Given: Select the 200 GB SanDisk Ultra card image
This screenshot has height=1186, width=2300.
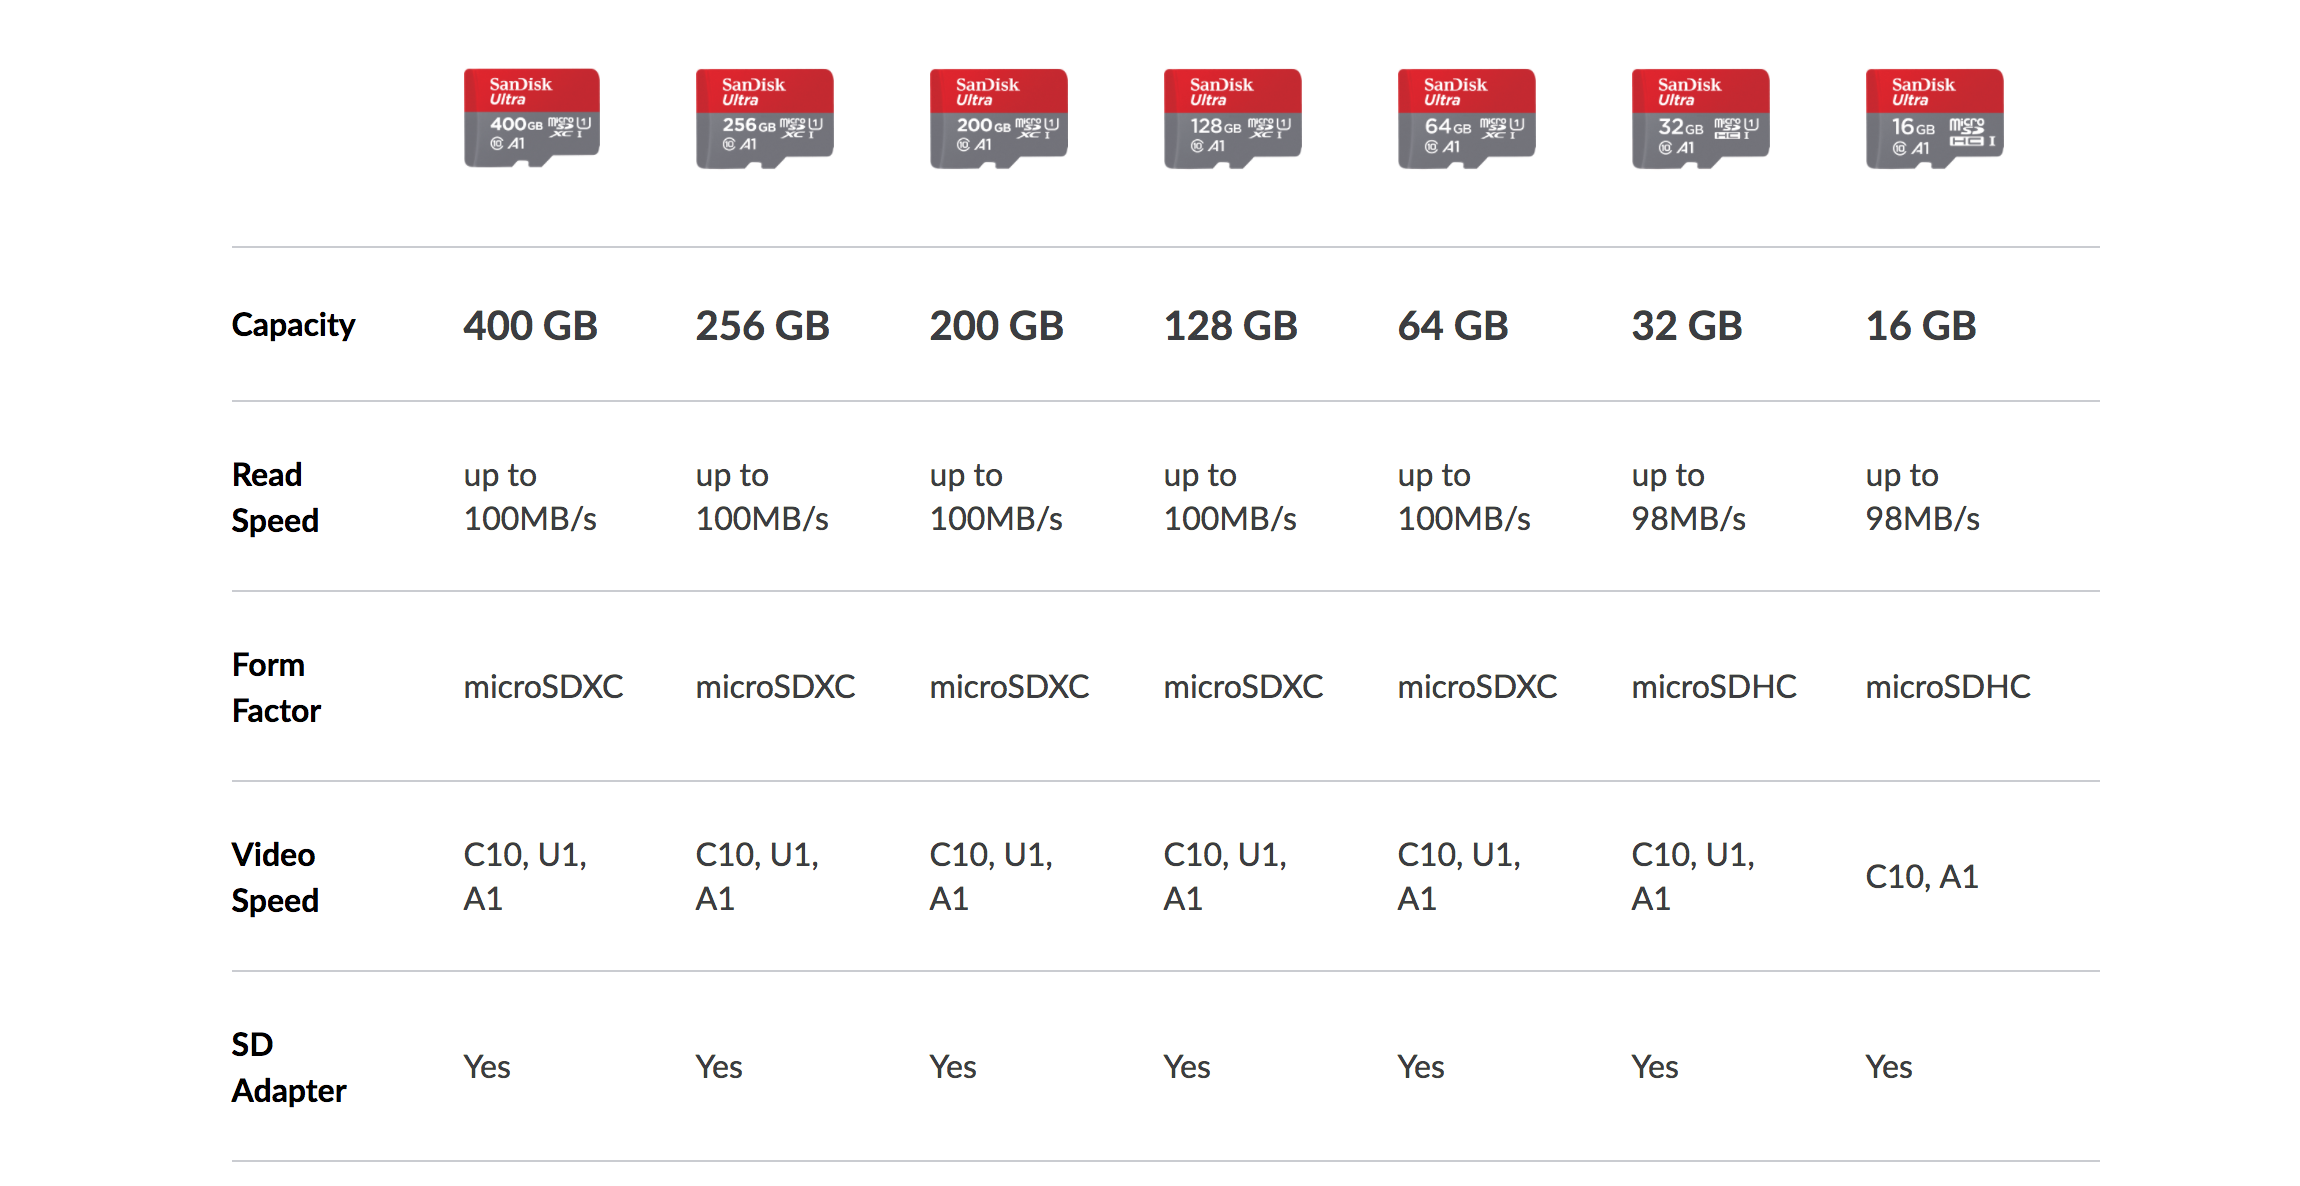Looking at the screenshot, I should [998, 117].
